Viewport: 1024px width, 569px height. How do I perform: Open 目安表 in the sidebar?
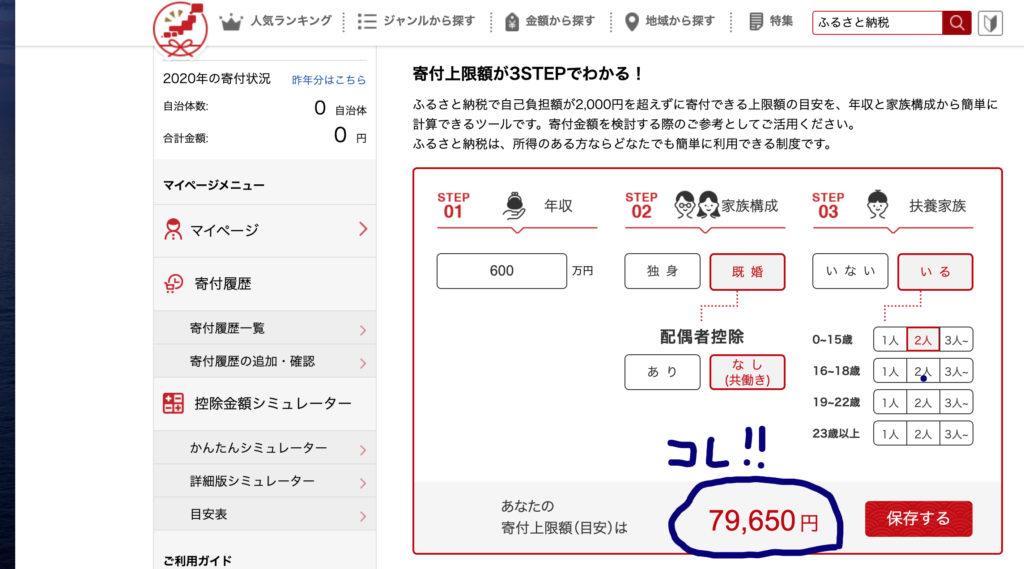tap(264, 515)
